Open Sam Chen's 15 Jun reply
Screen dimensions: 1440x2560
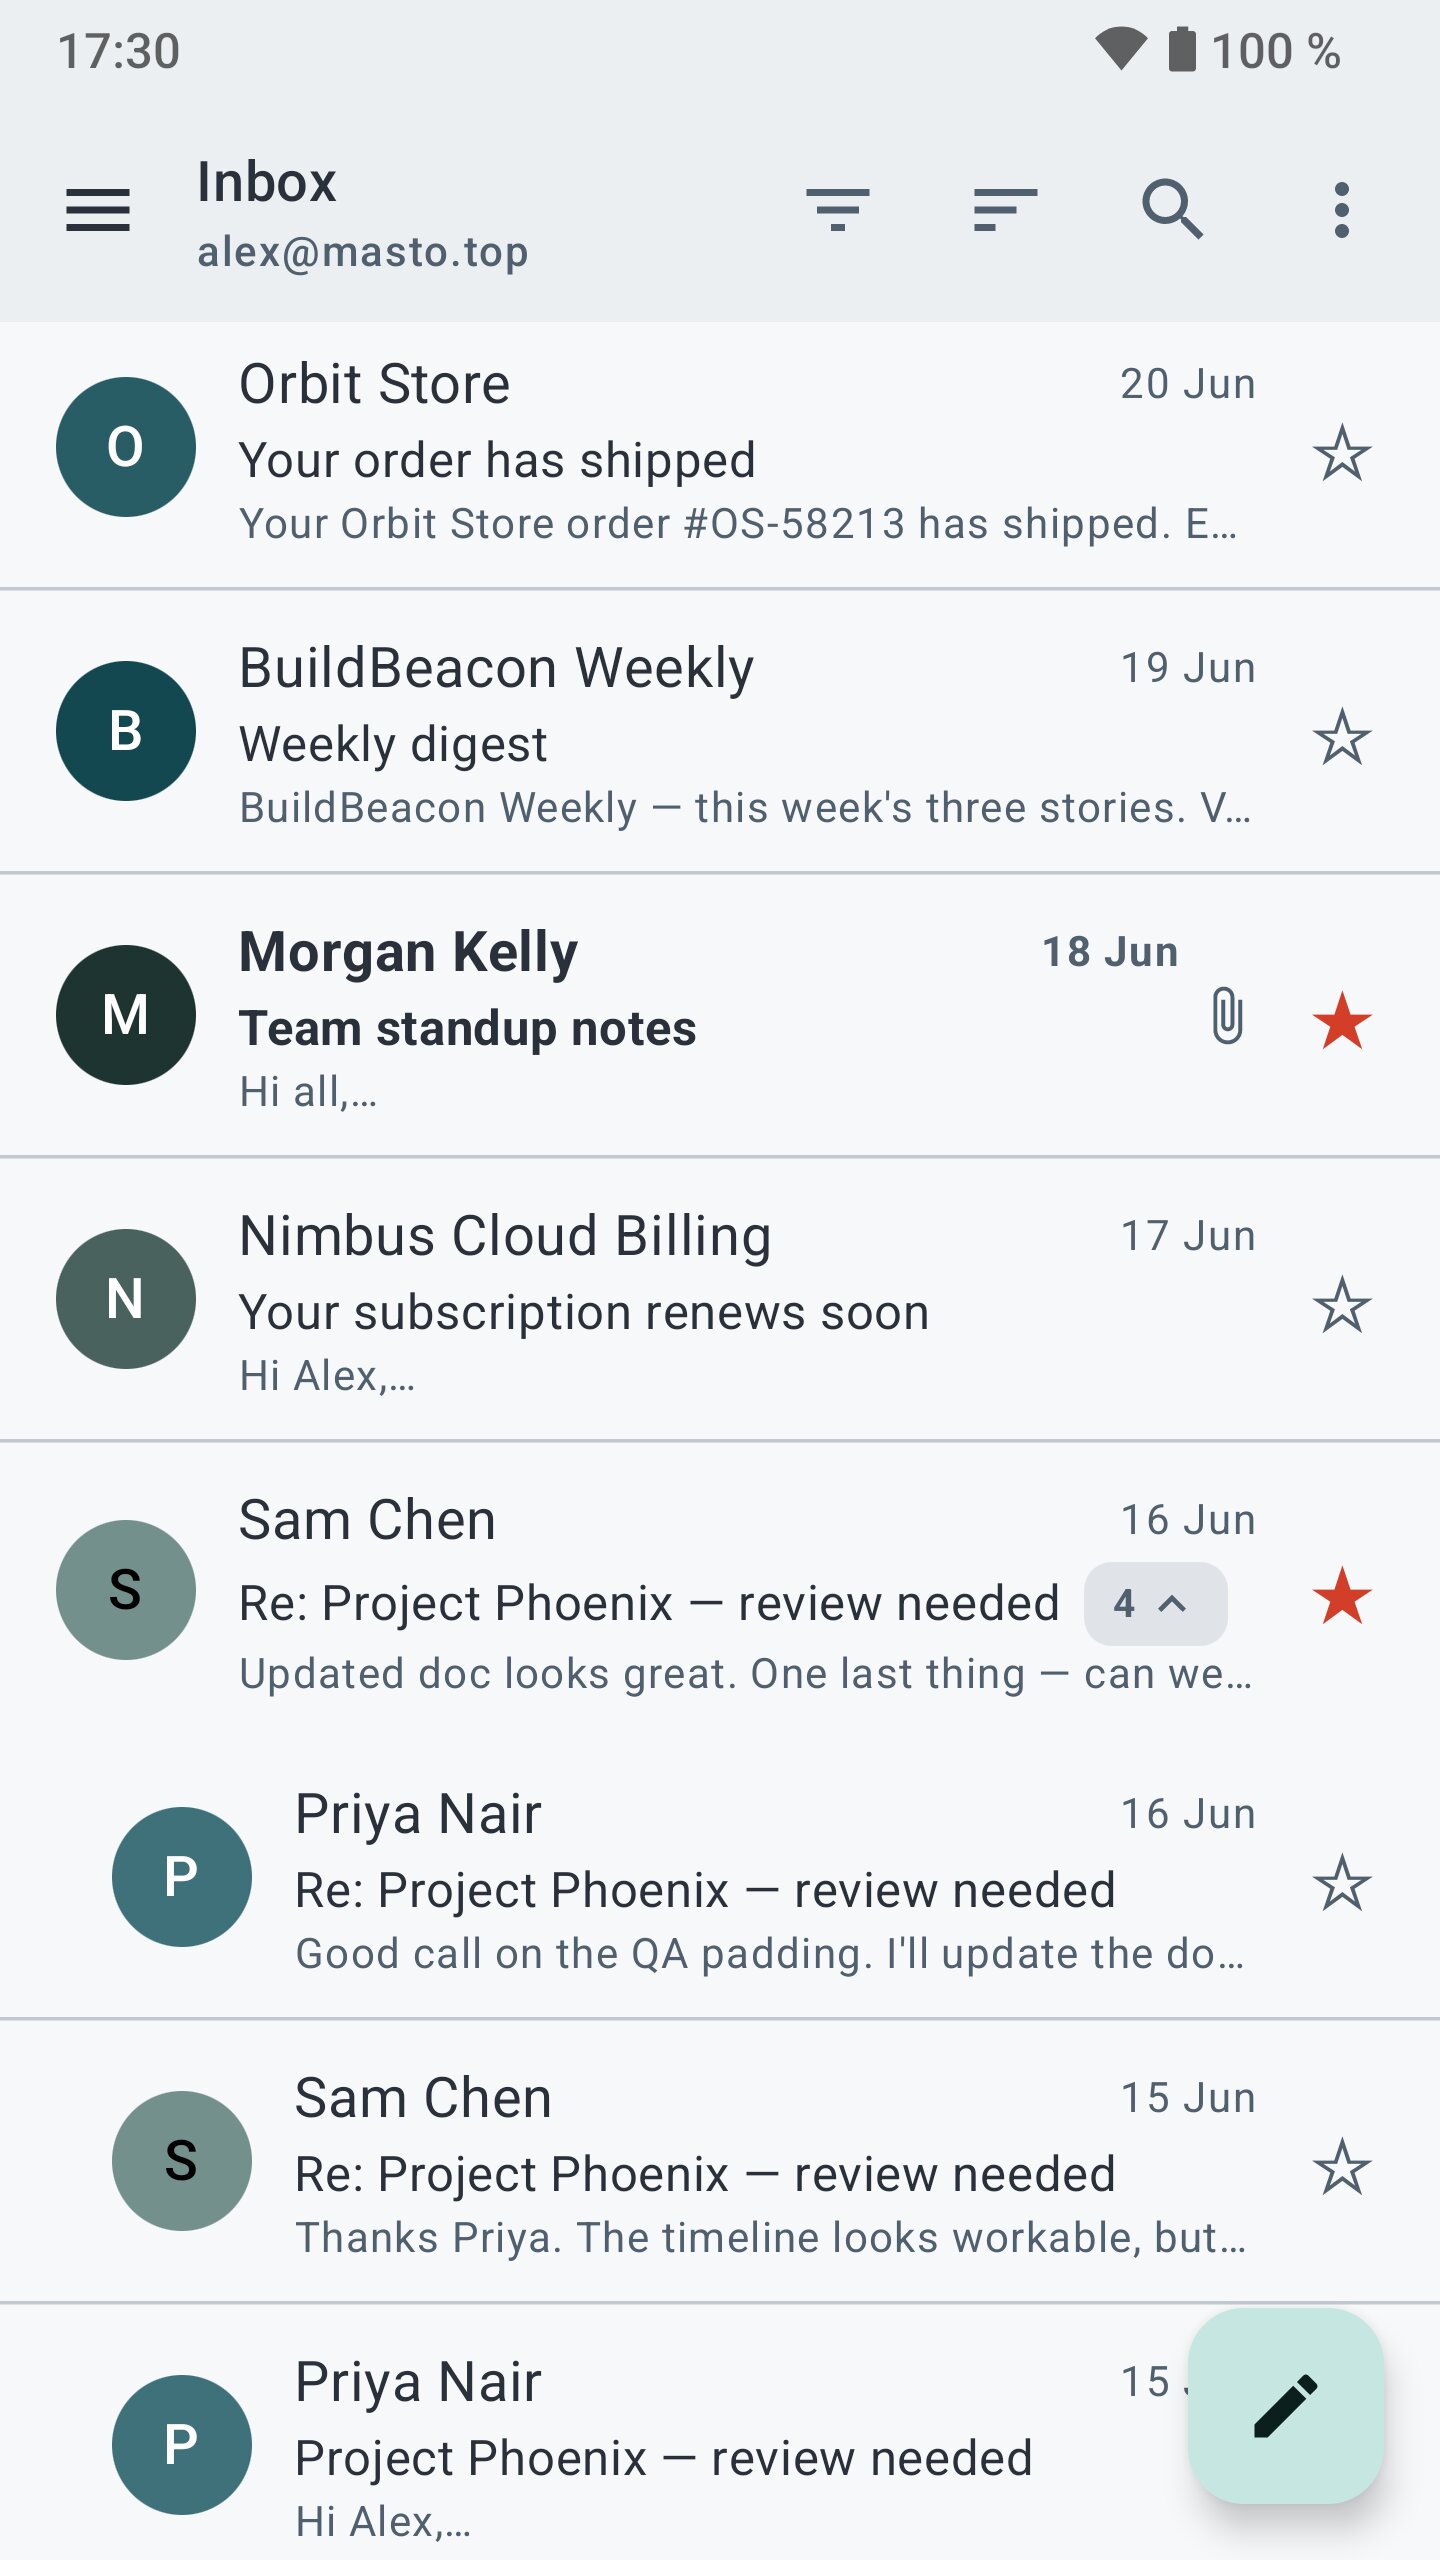point(720,2162)
